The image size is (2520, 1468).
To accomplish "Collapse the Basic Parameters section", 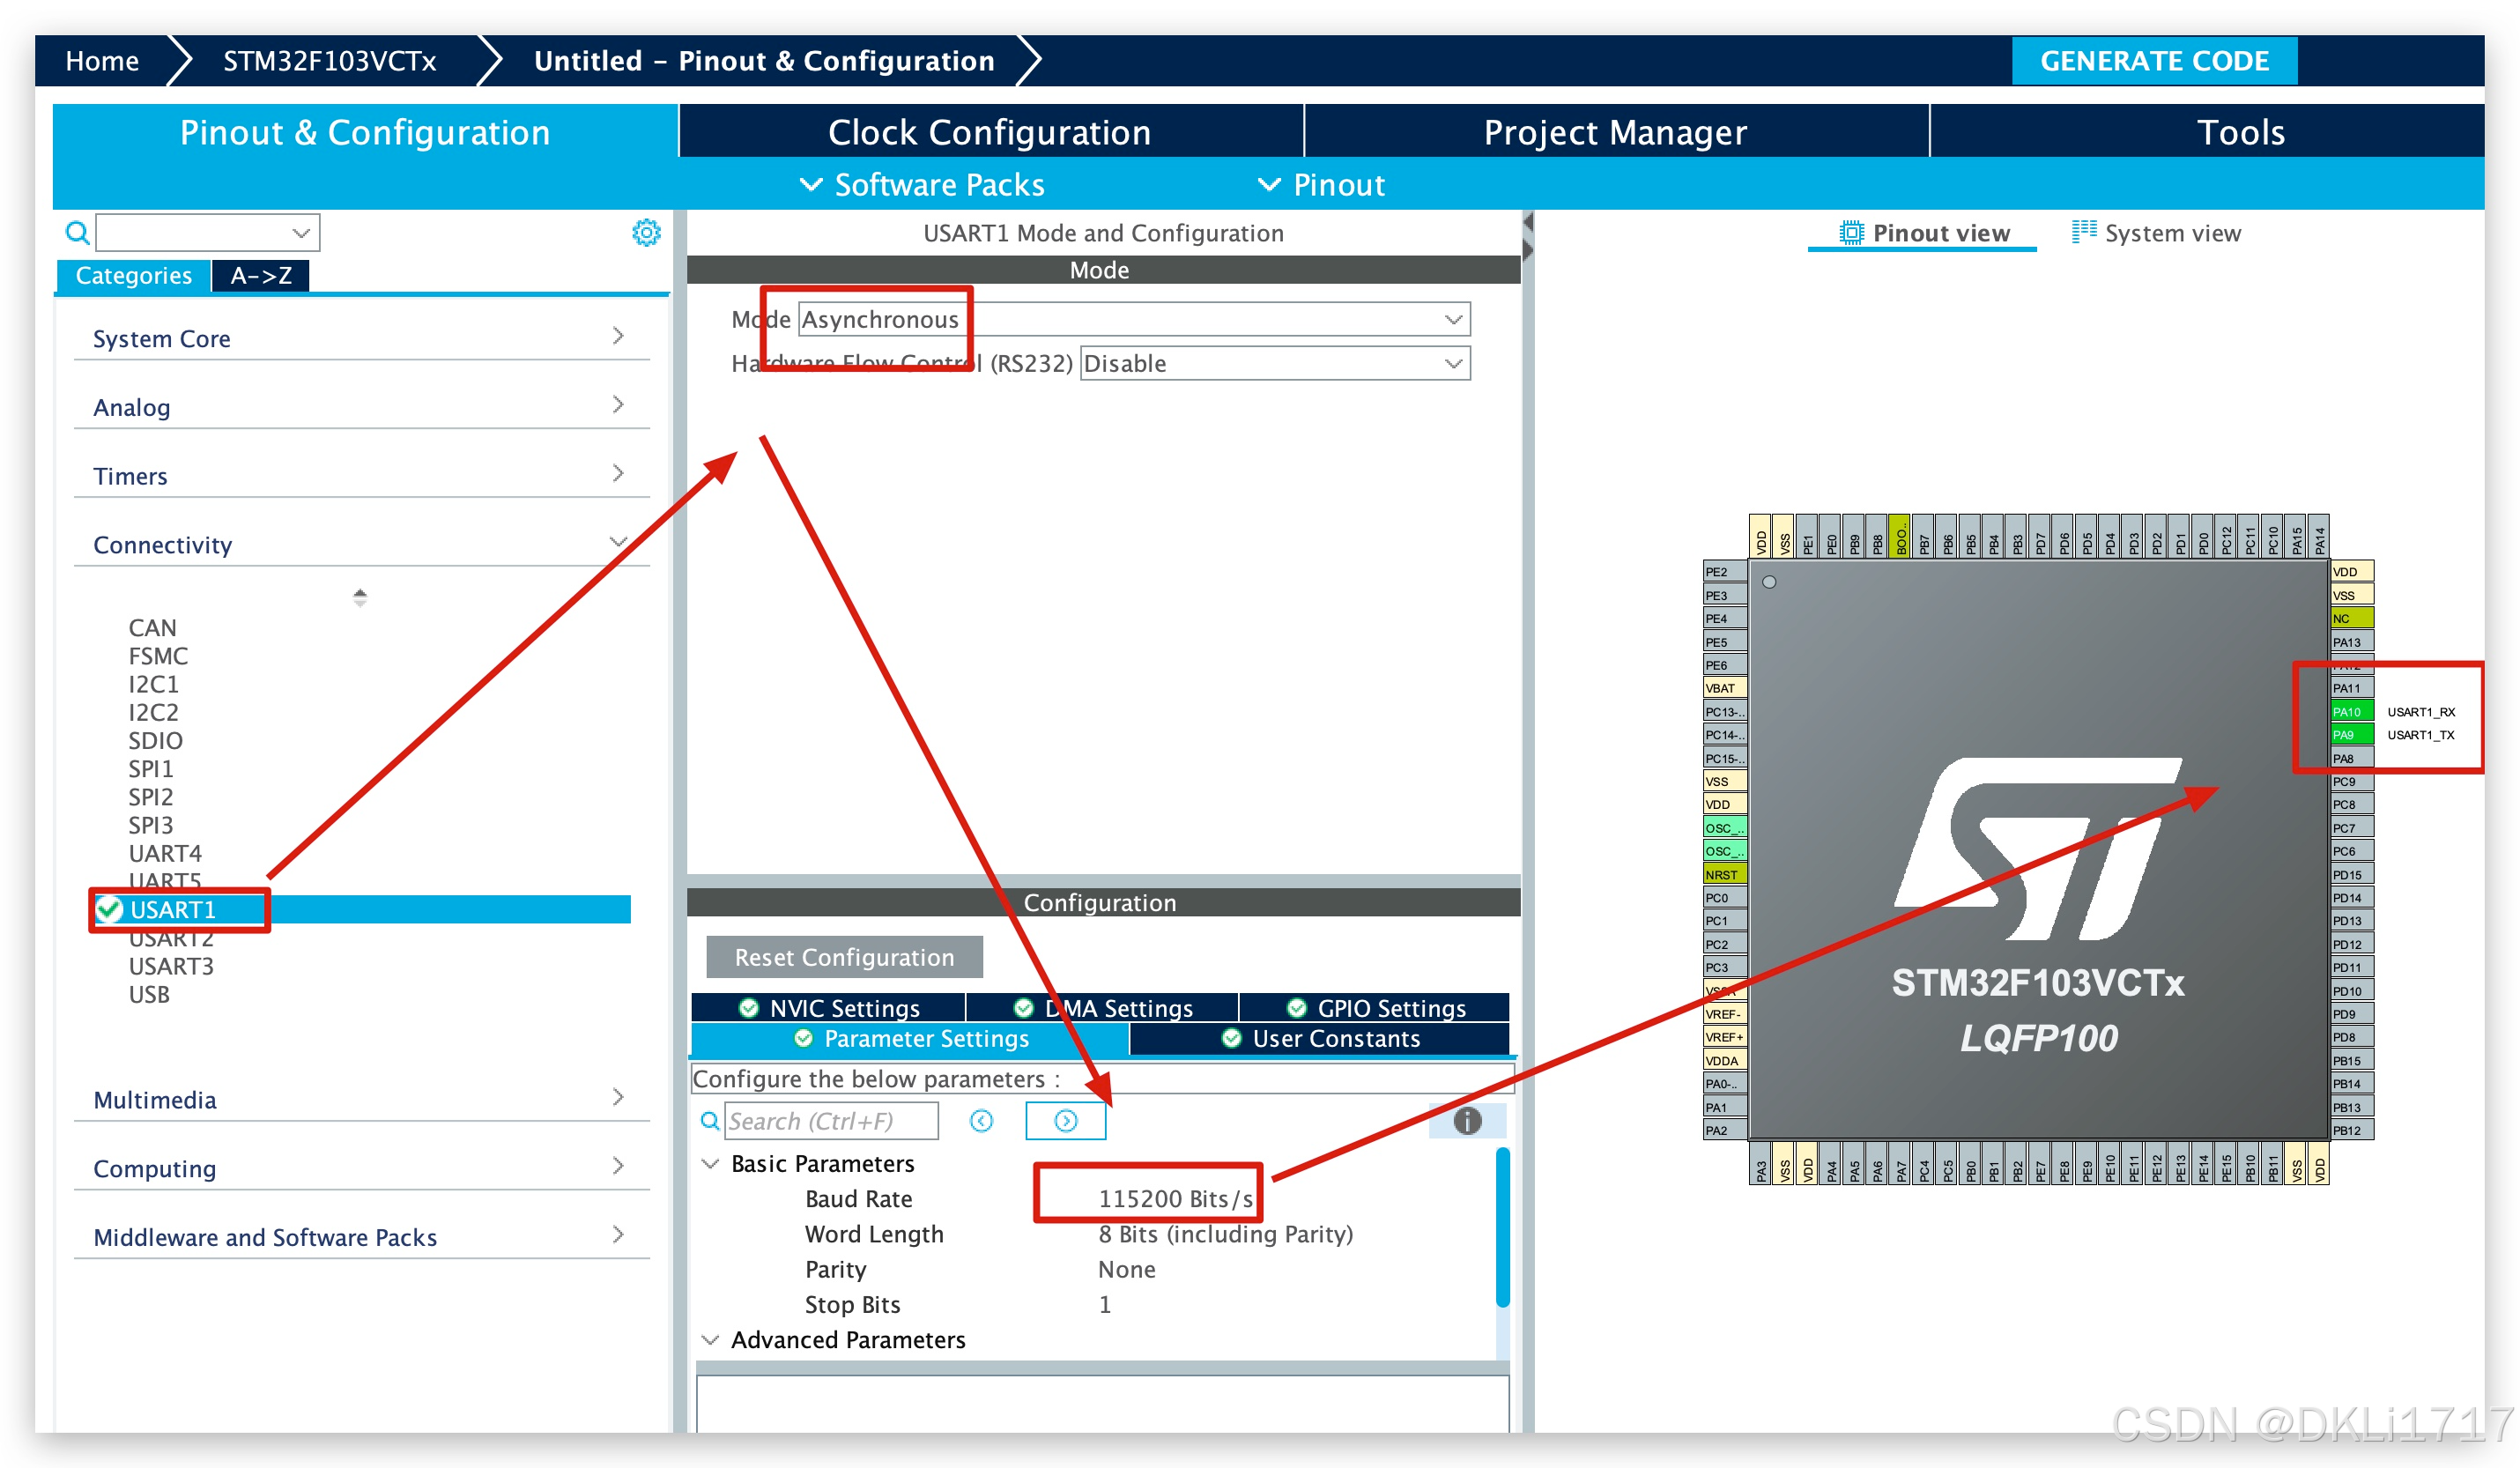I will (710, 1164).
